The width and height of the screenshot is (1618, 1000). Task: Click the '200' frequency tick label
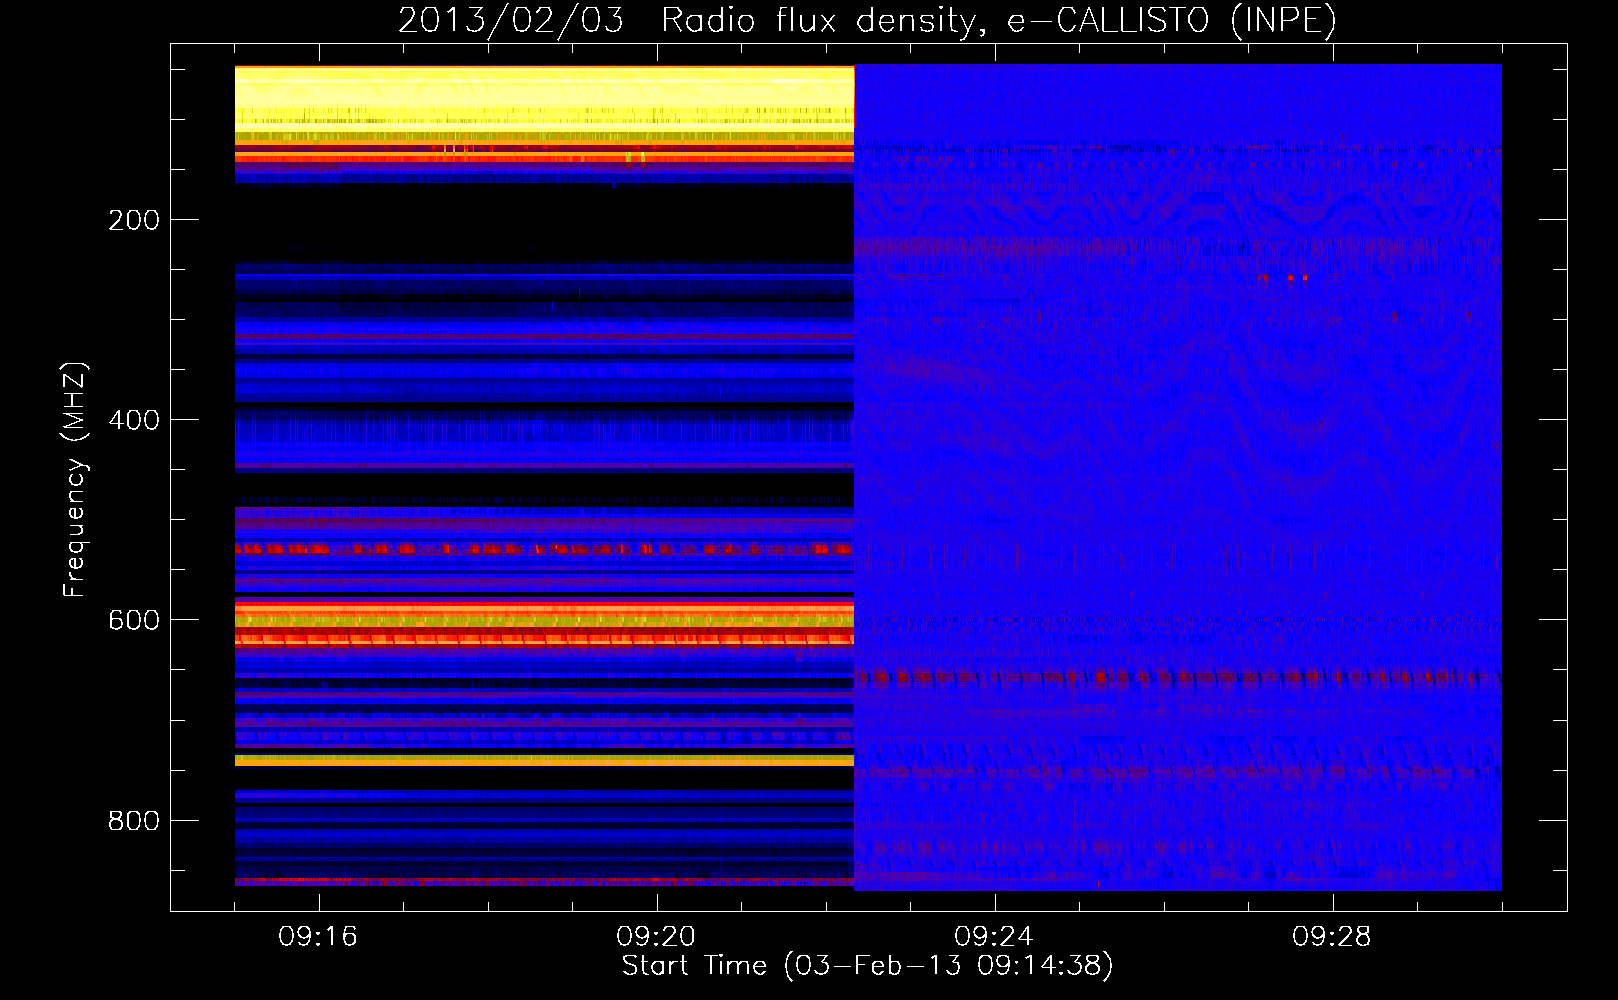pos(134,220)
